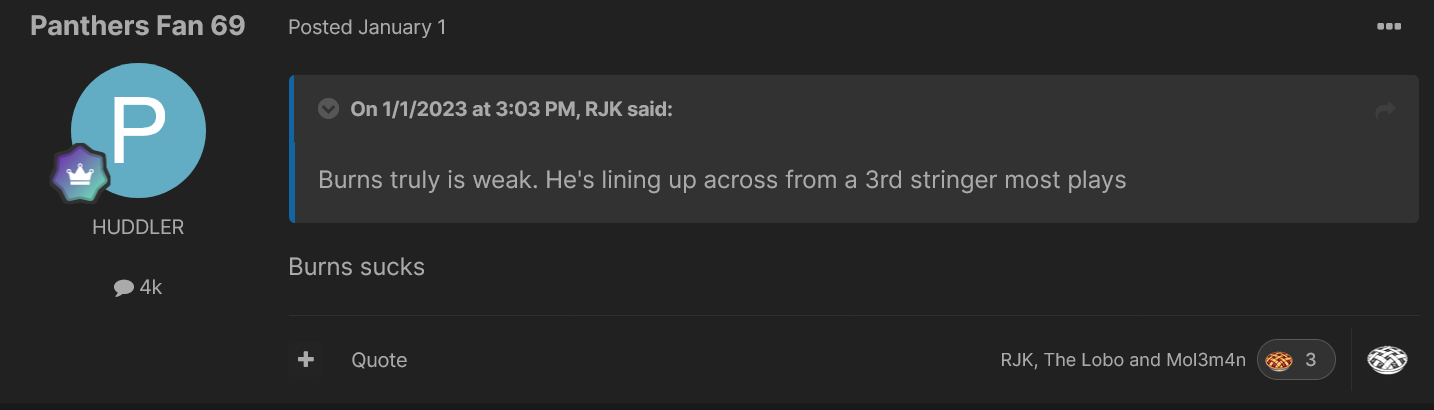1434x410 pixels.
Task: Open Mol3m4n in the reactions list
Action: click(1207, 360)
